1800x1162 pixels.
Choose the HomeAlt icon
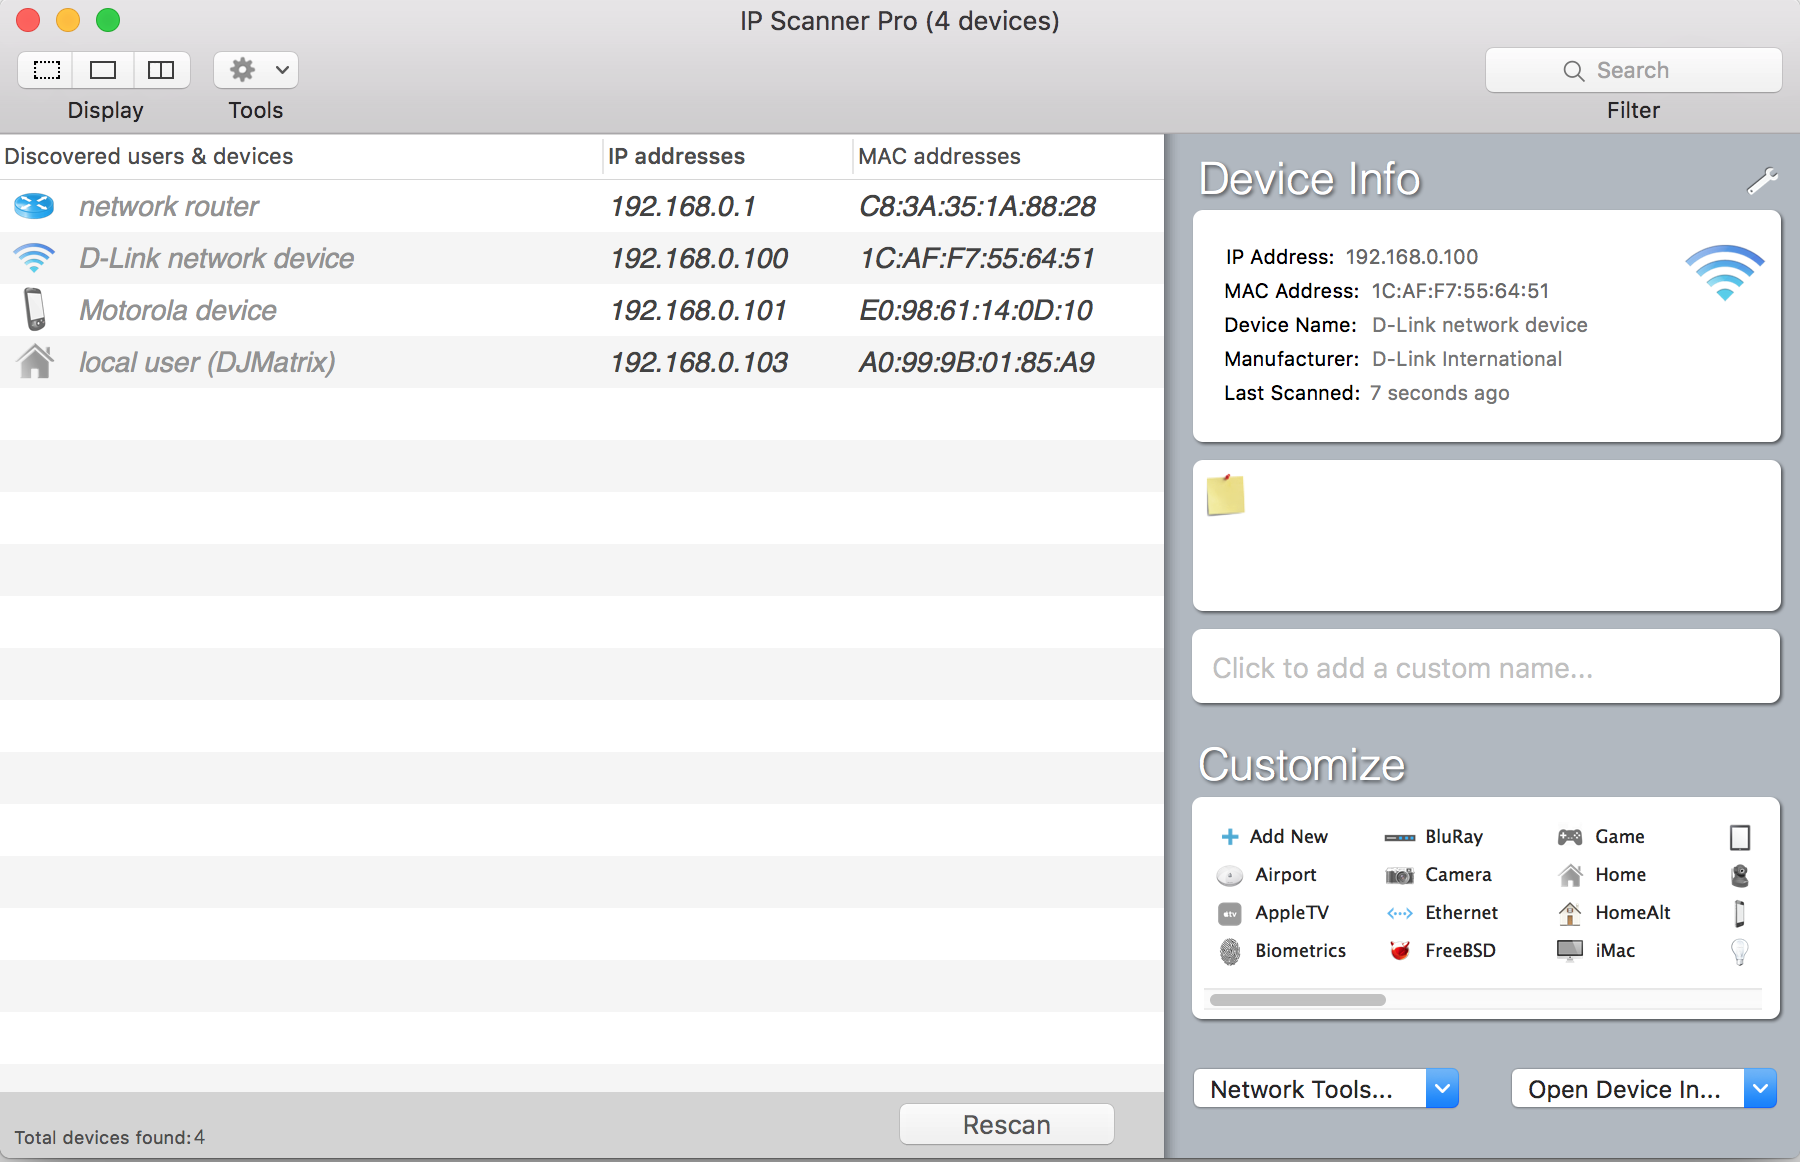tap(1570, 913)
